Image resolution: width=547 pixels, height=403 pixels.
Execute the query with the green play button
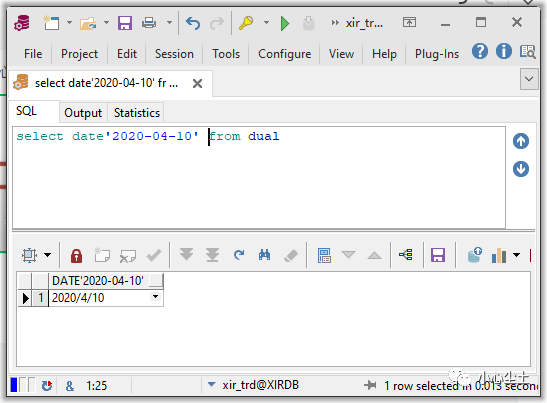(285, 23)
